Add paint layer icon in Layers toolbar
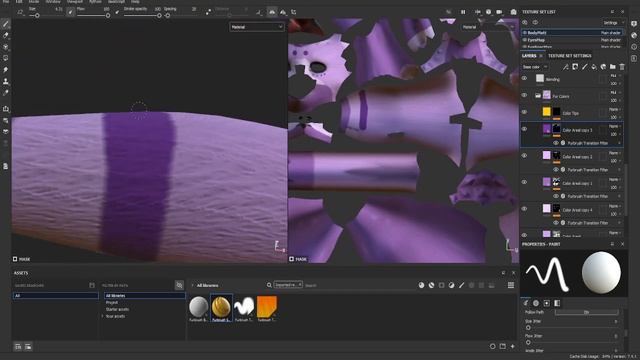This screenshot has height=360, width=640. click(584, 67)
